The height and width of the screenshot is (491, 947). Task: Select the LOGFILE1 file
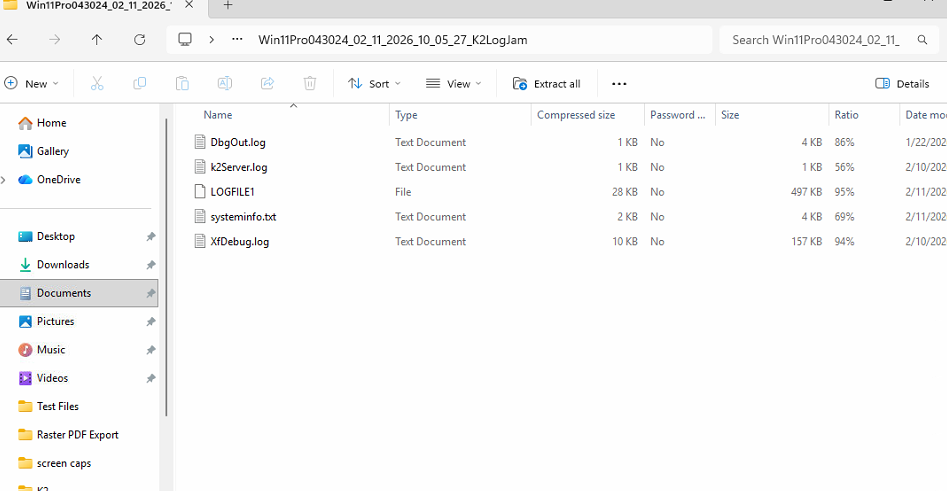[x=233, y=192]
